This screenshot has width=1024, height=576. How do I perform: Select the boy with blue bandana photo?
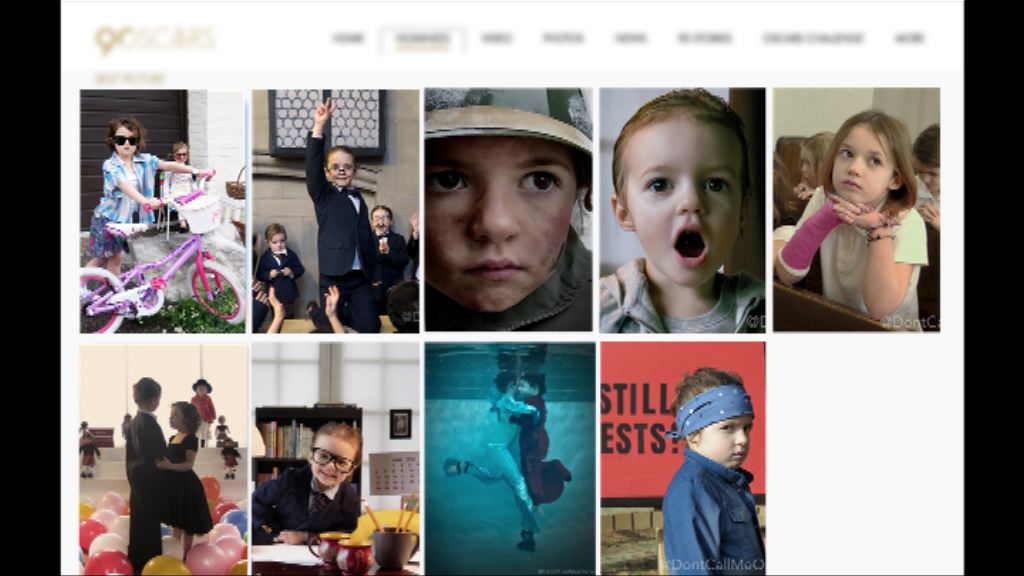tap(682, 459)
